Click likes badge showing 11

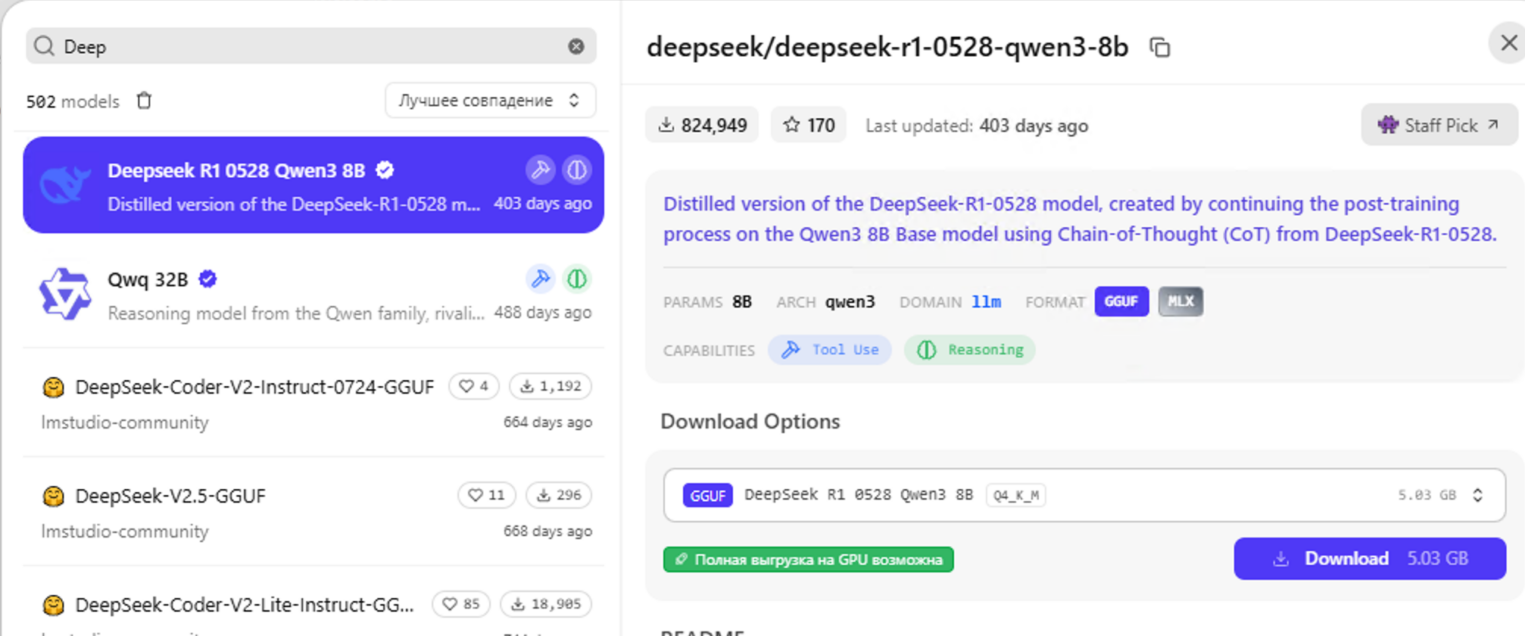(x=487, y=495)
